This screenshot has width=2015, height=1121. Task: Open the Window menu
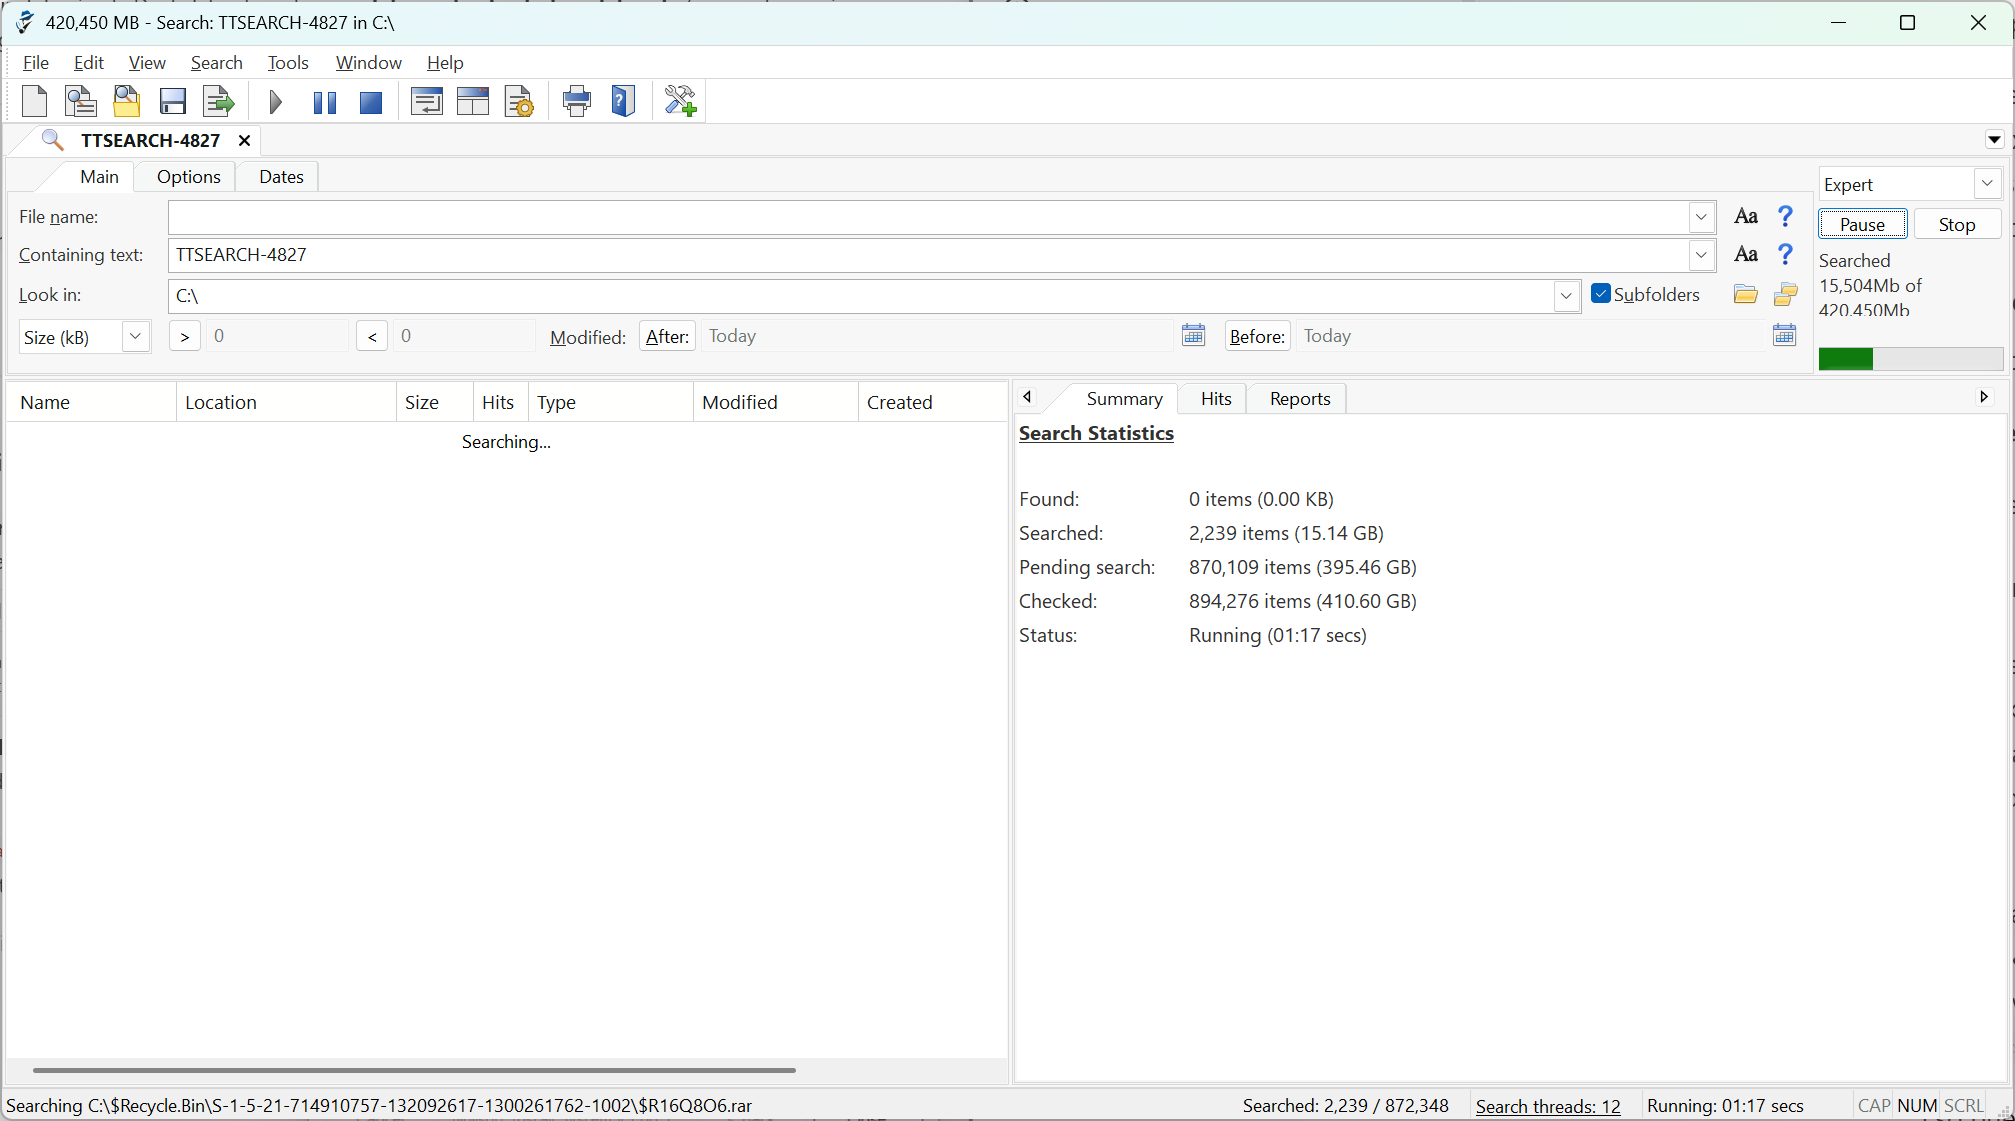pyautogui.click(x=368, y=62)
